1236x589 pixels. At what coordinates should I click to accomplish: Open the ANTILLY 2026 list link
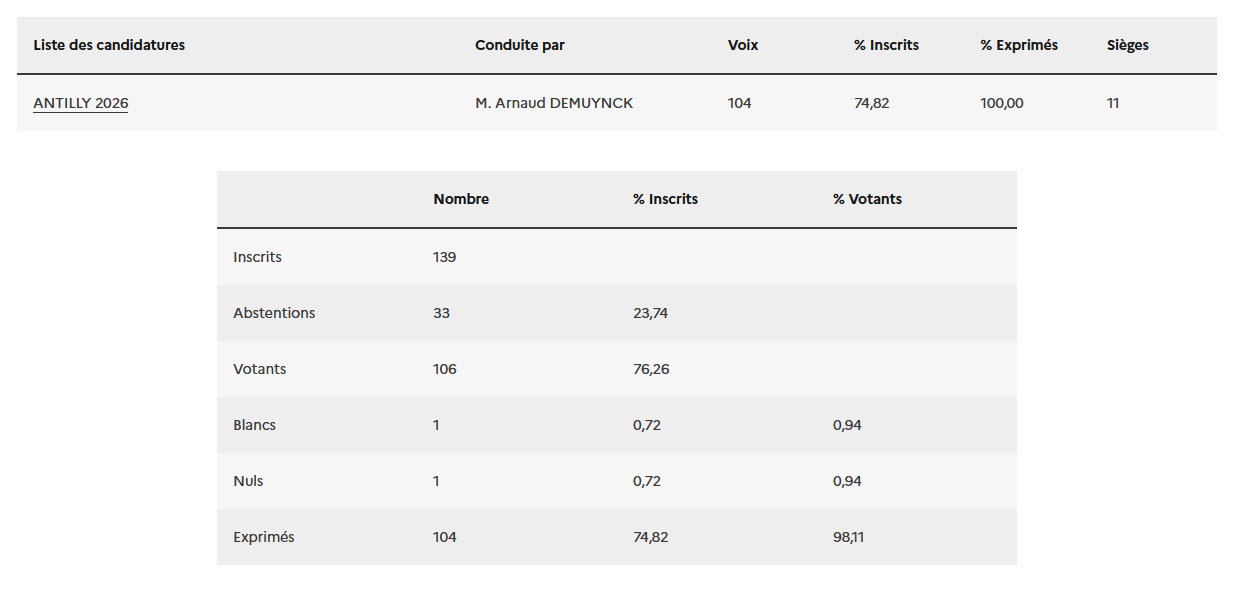pos(81,103)
